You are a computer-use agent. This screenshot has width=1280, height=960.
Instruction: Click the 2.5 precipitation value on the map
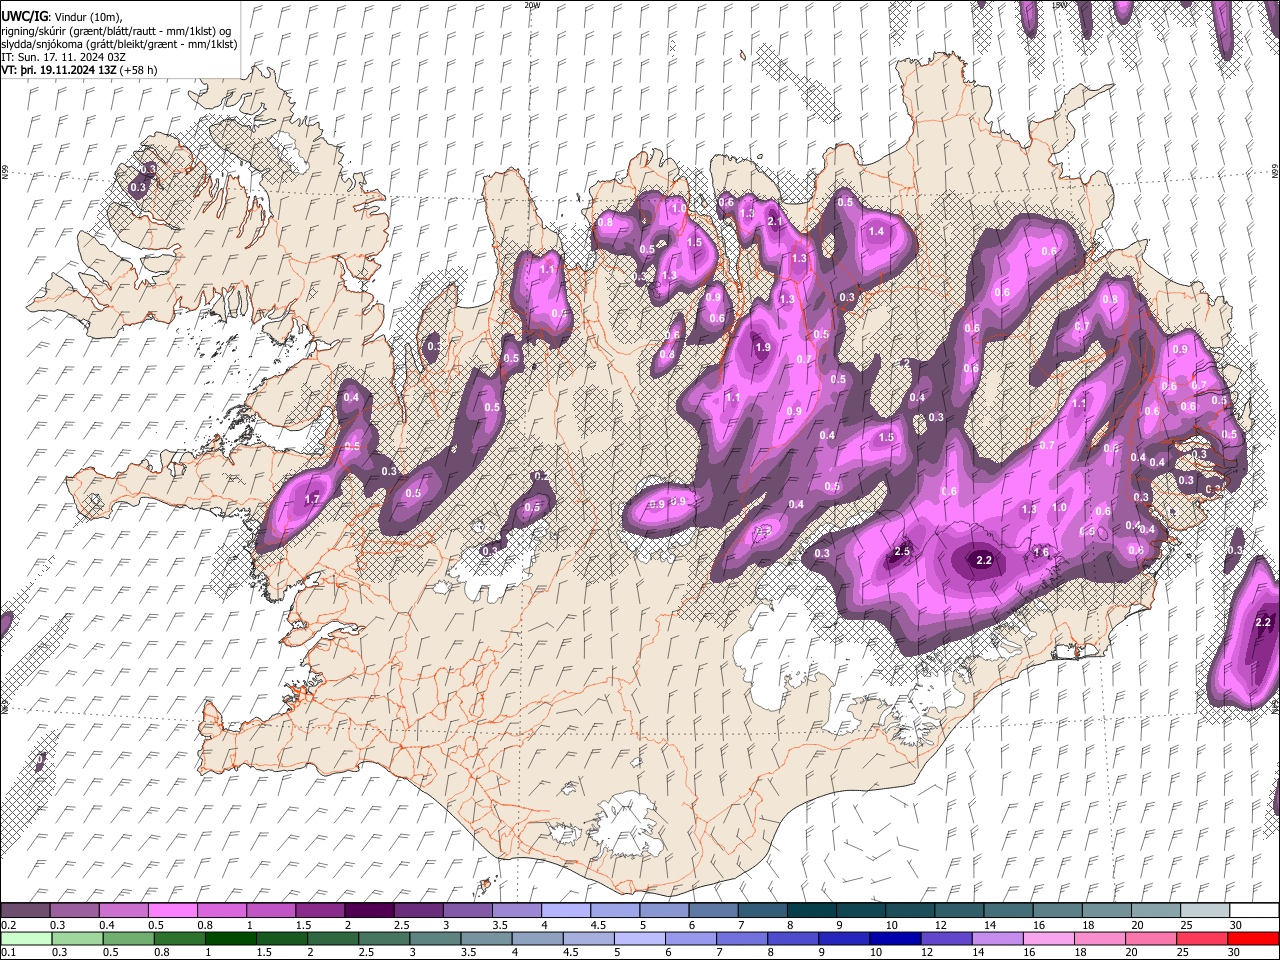pos(902,552)
